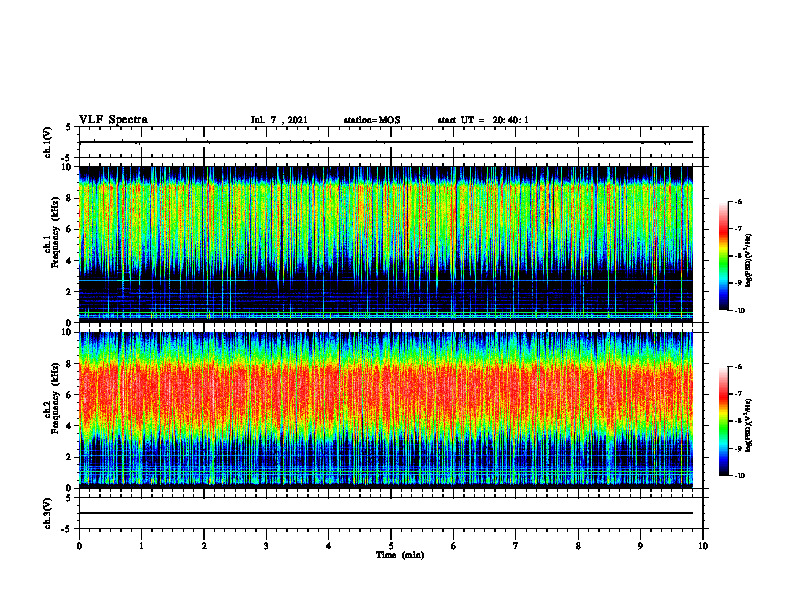
Task: Click the "station=MOS" header label
Action: click(x=372, y=120)
